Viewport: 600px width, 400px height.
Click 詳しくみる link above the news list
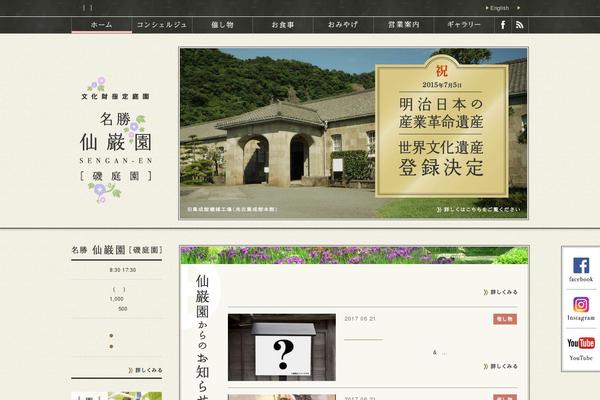click(x=501, y=292)
